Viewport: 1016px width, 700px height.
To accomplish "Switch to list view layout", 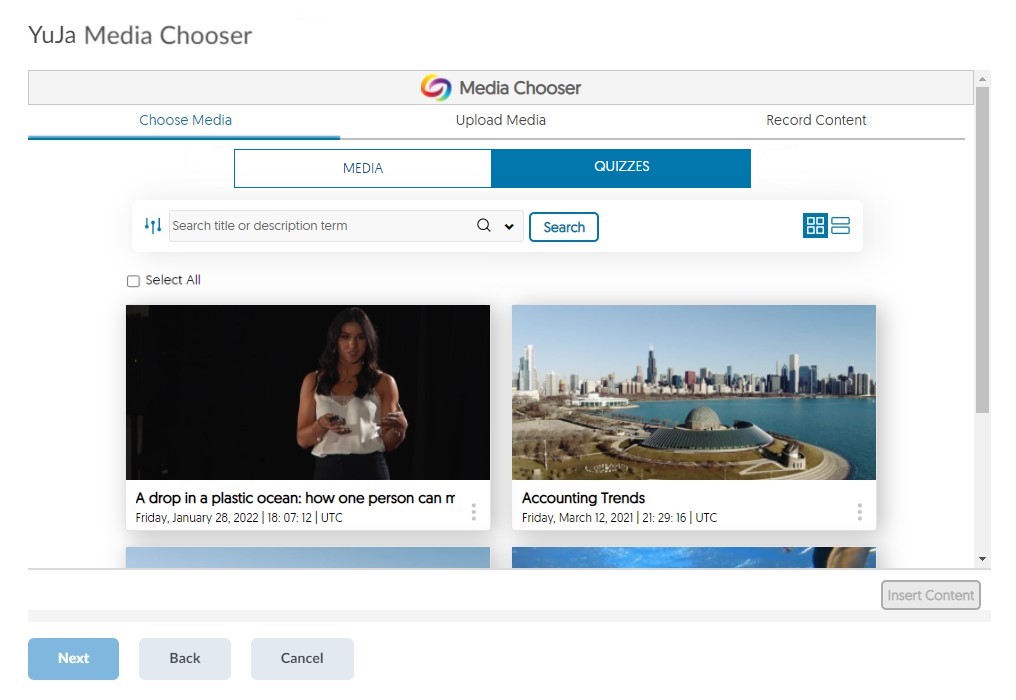I will click(841, 226).
